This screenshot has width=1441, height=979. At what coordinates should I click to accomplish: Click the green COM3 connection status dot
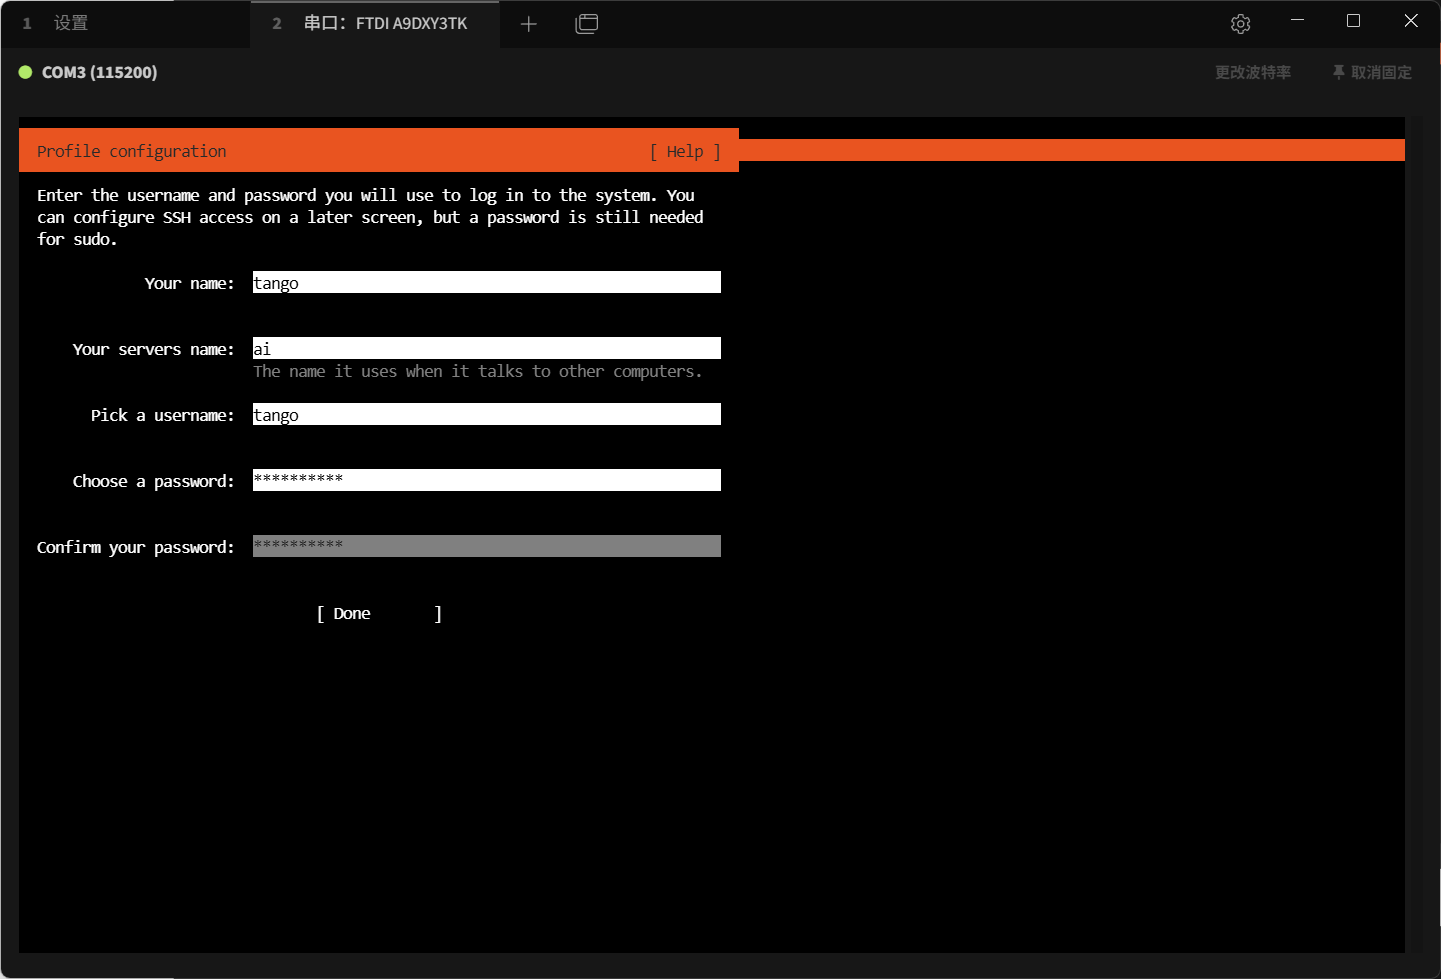point(26,72)
